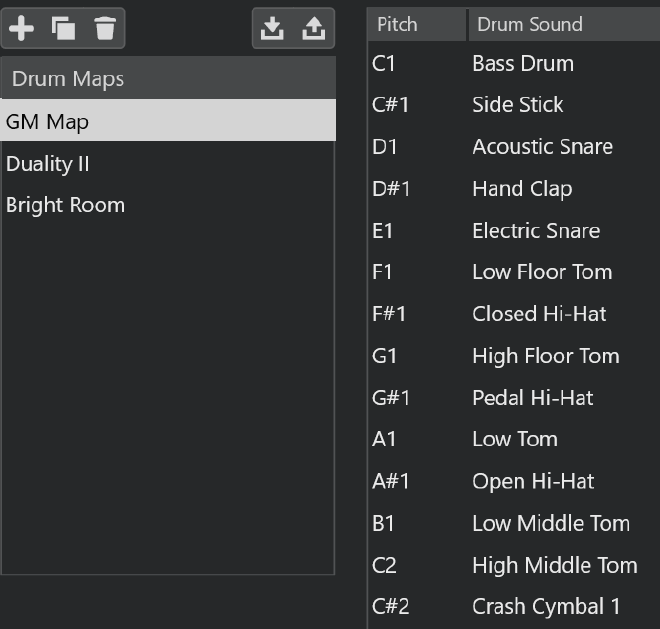Select the Duality II drum map
660x629 pixels.
tap(168, 163)
